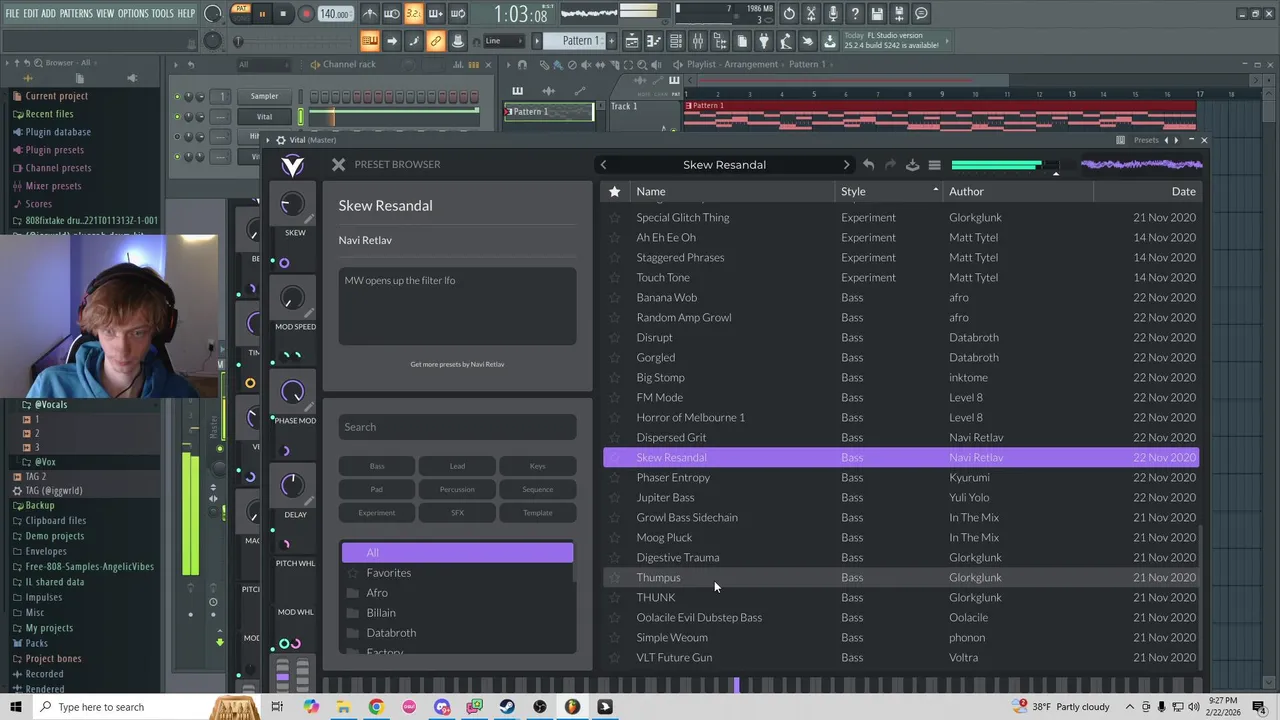Filter presets by Percussion style
The image size is (1280, 720).
point(457,489)
